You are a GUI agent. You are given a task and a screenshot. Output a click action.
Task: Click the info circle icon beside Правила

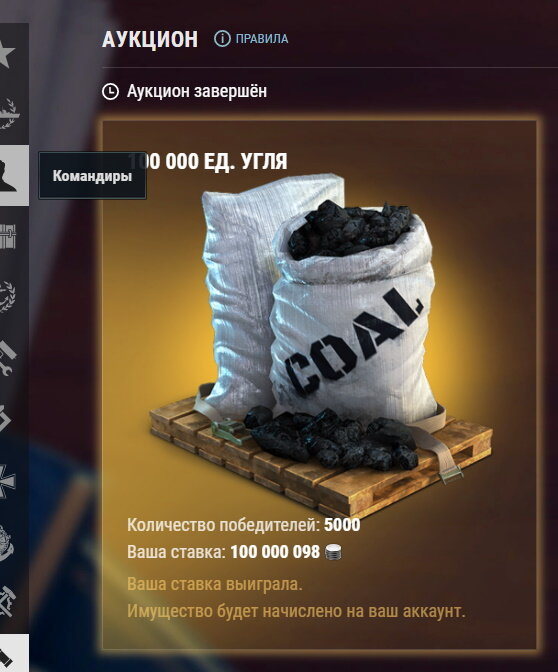[x=222, y=39]
